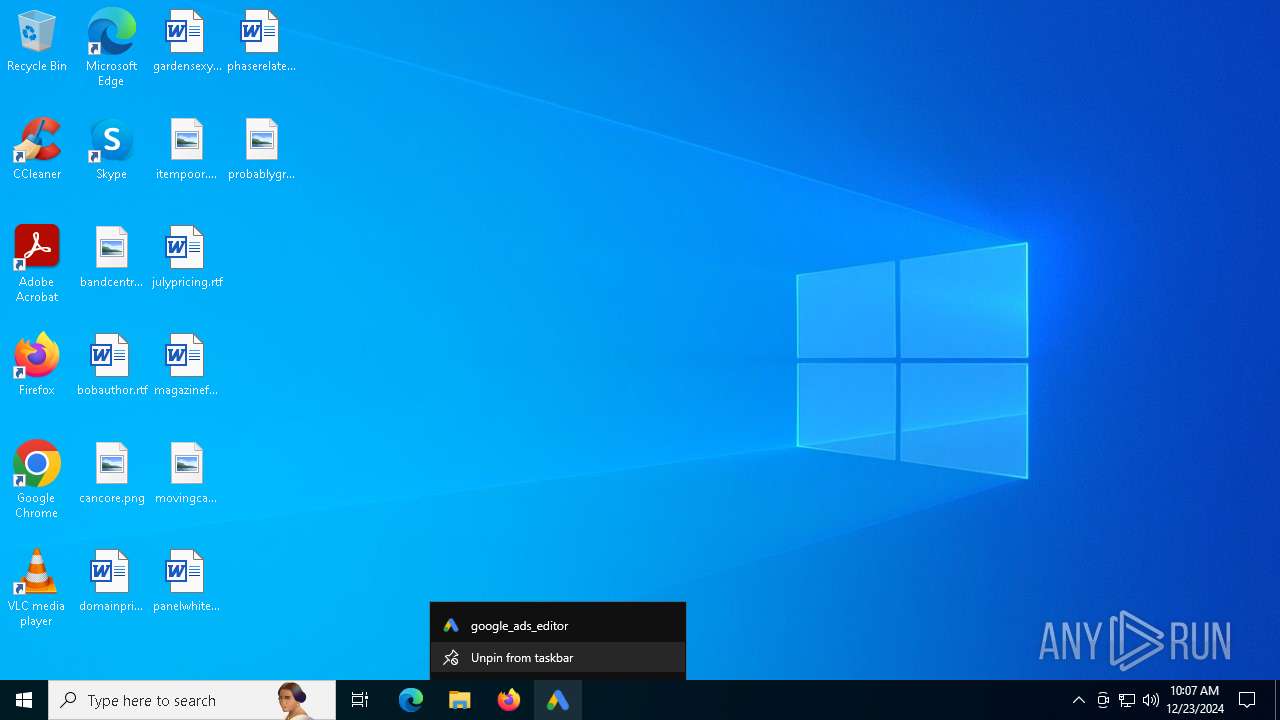Image resolution: width=1280 pixels, height=720 pixels.
Task: Select cancore.png image file
Action: pos(111,474)
